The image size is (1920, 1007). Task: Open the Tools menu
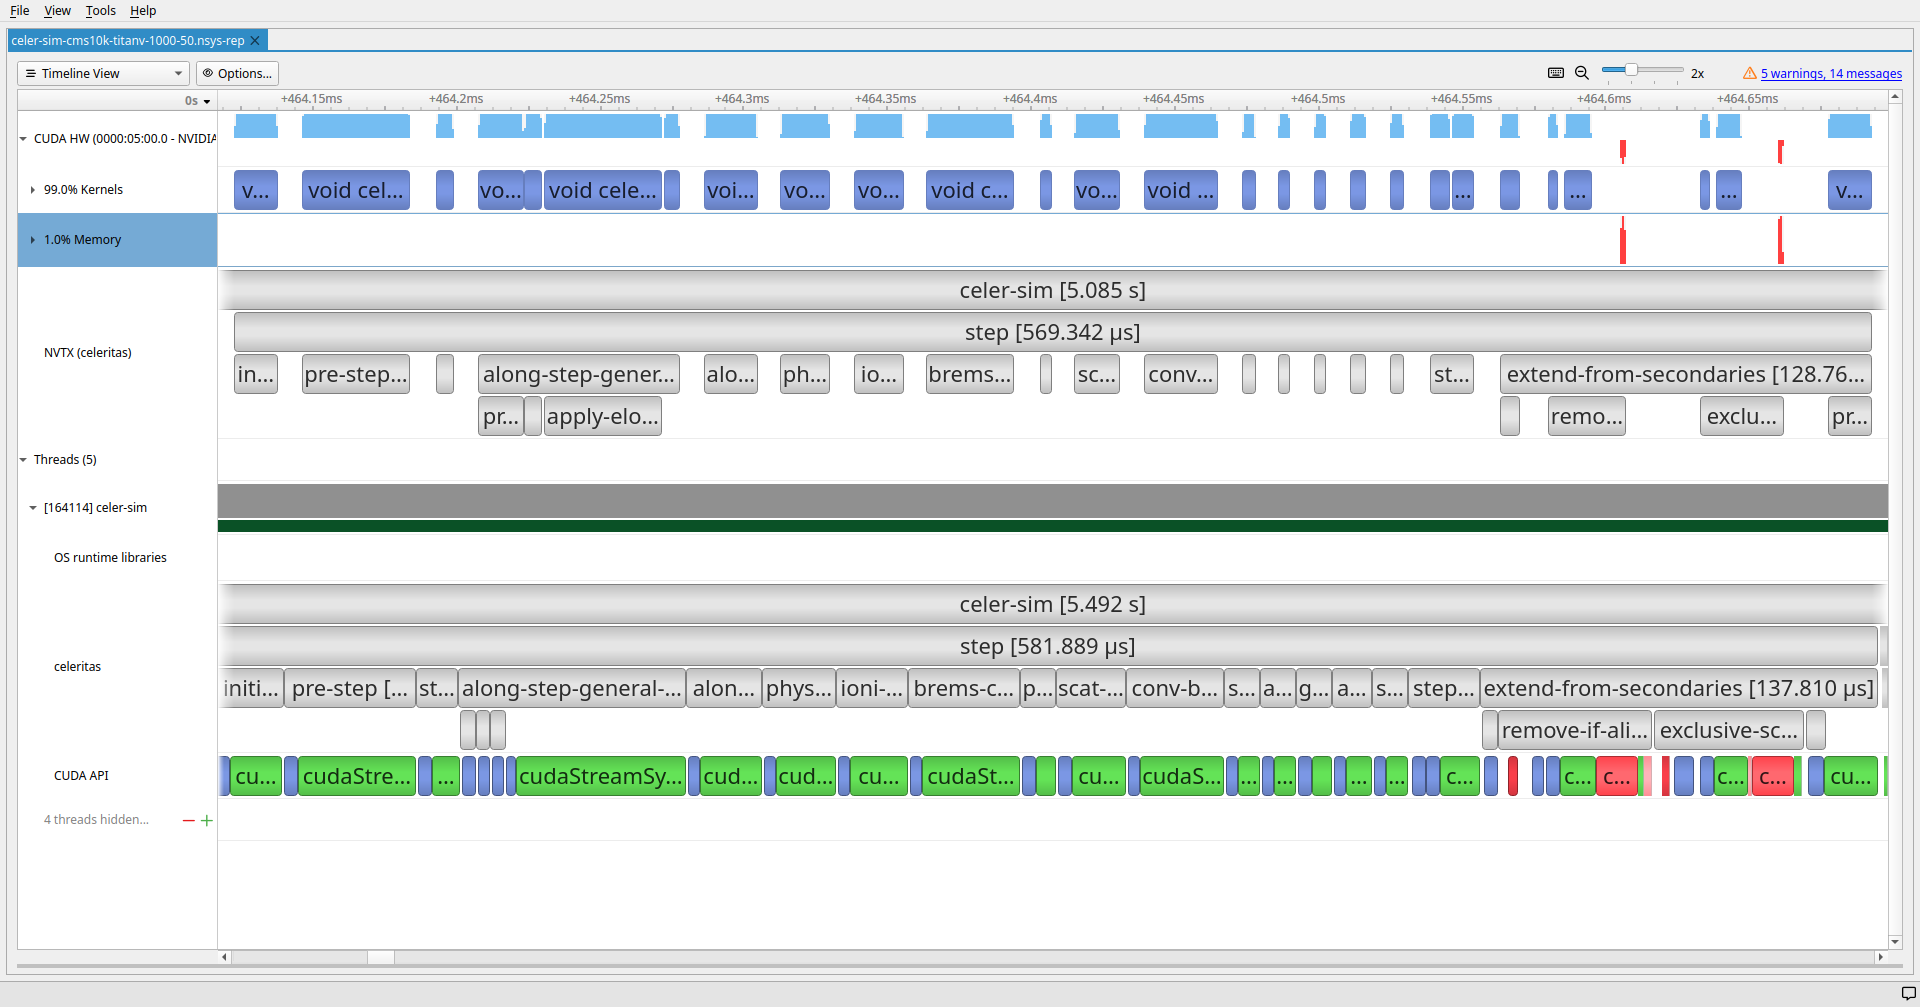click(100, 10)
